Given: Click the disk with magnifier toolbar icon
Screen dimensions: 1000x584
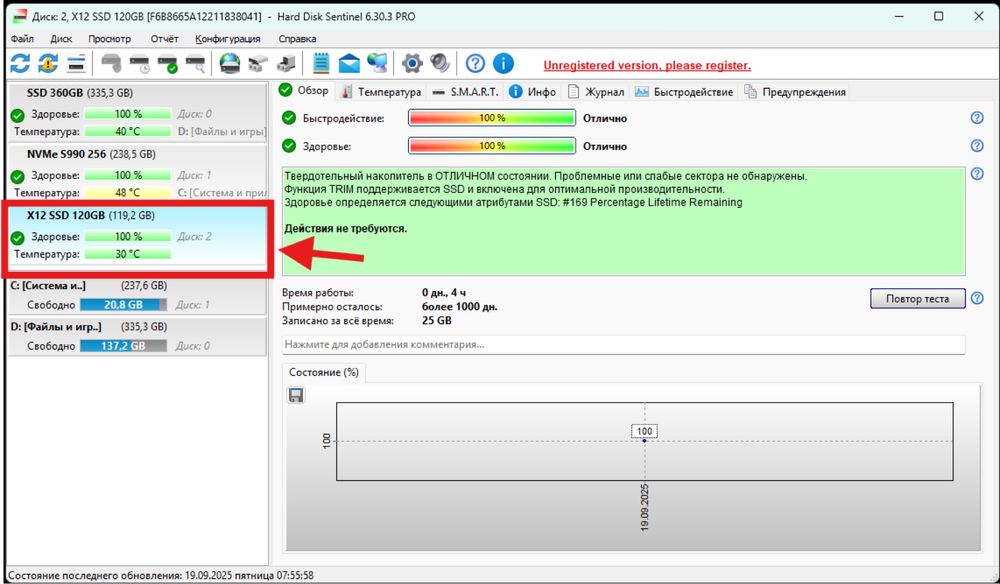Looking at the screenshot, I should tap(195, 63).
